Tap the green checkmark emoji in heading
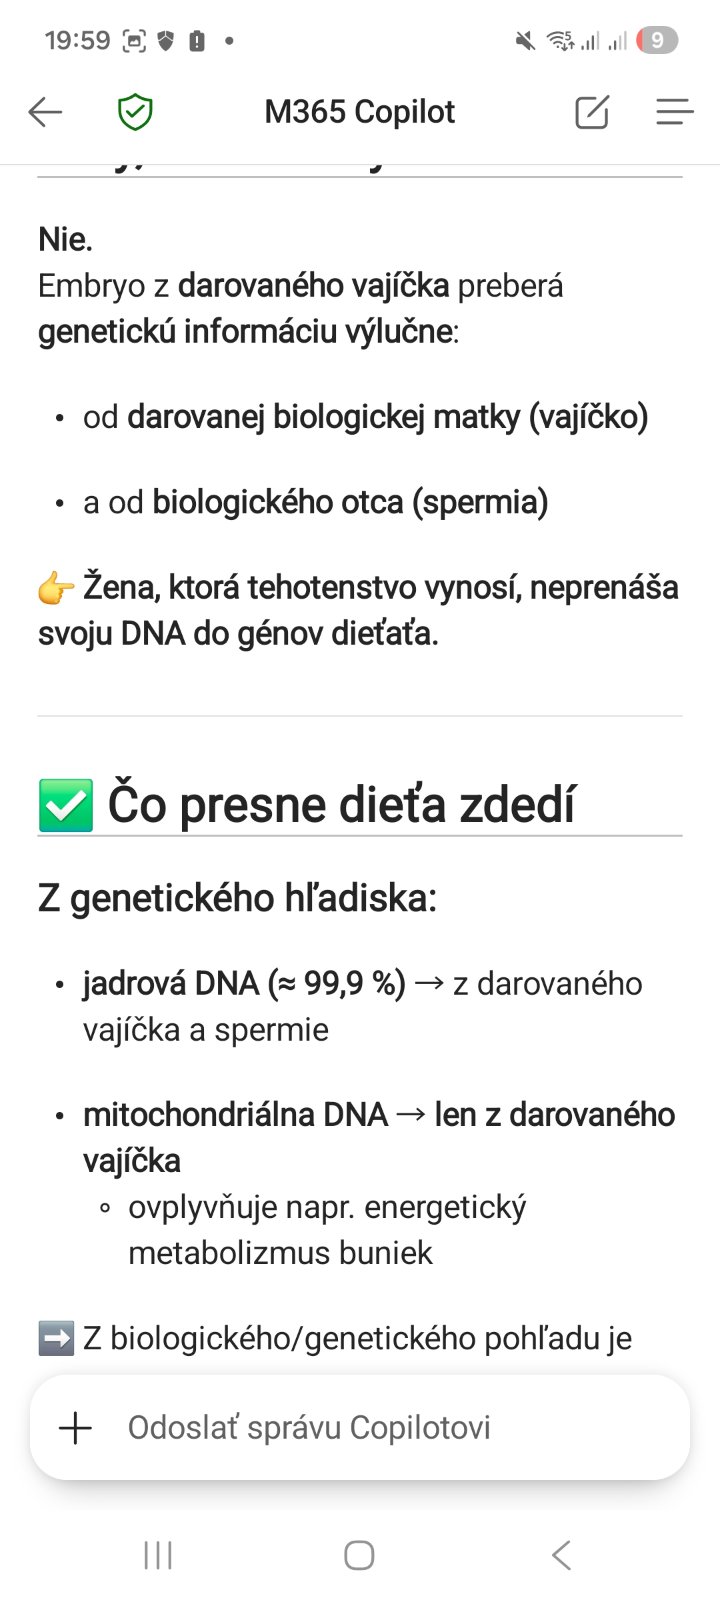This screenshot has width=720, height=1600. 65,806
